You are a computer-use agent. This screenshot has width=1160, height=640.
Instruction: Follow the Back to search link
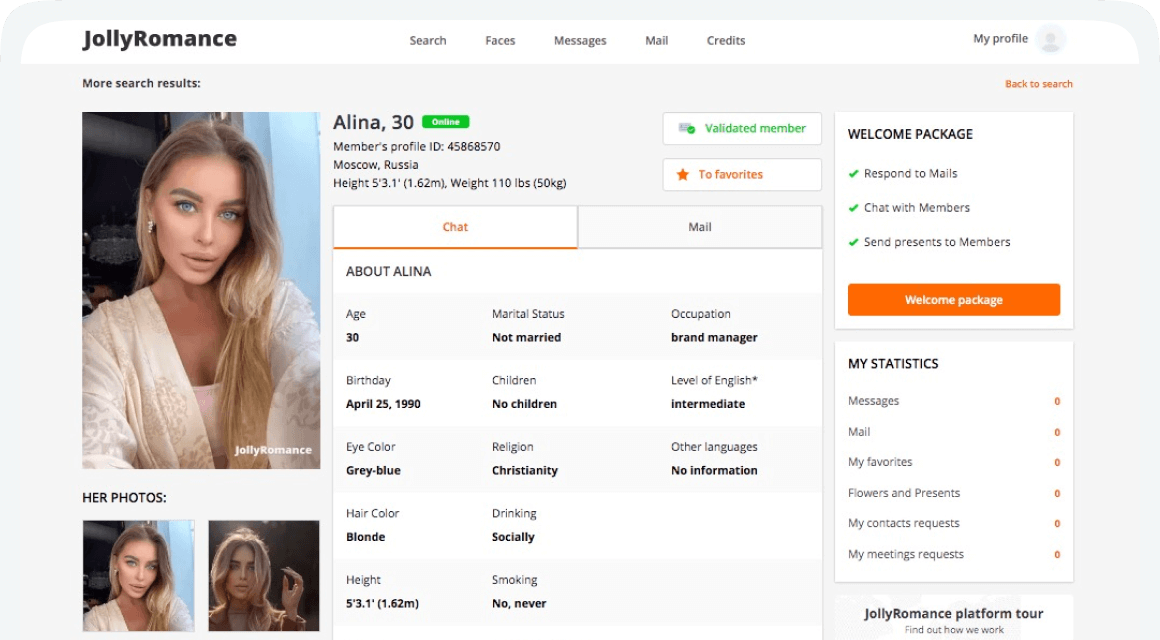[x=1038, y=84]
